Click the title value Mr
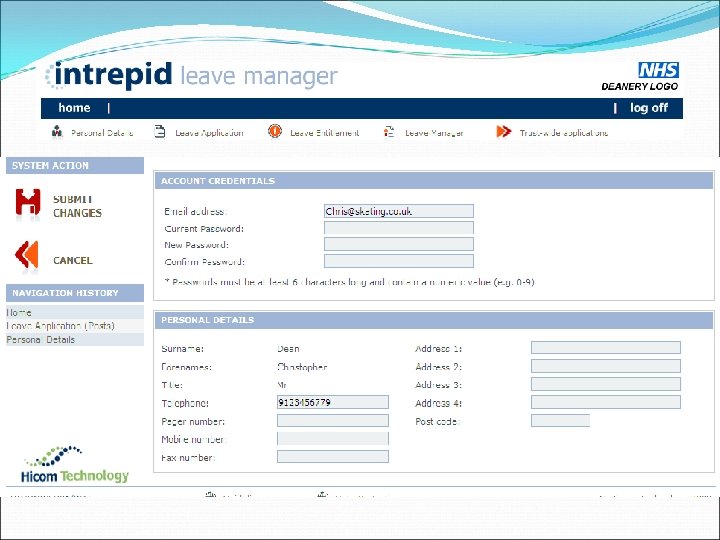 pyautogui.click(x=282, y=385)
